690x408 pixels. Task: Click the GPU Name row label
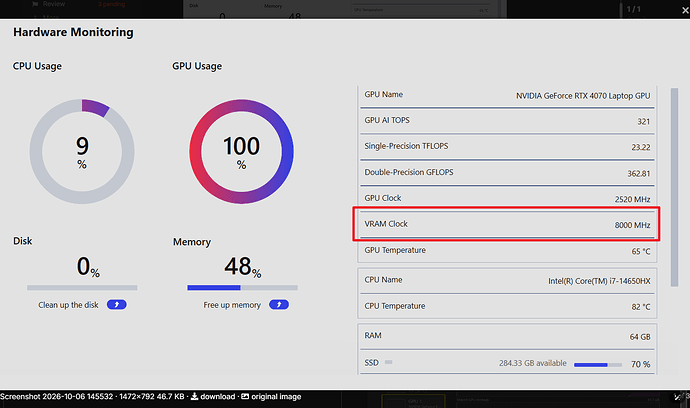coord(383,94)
